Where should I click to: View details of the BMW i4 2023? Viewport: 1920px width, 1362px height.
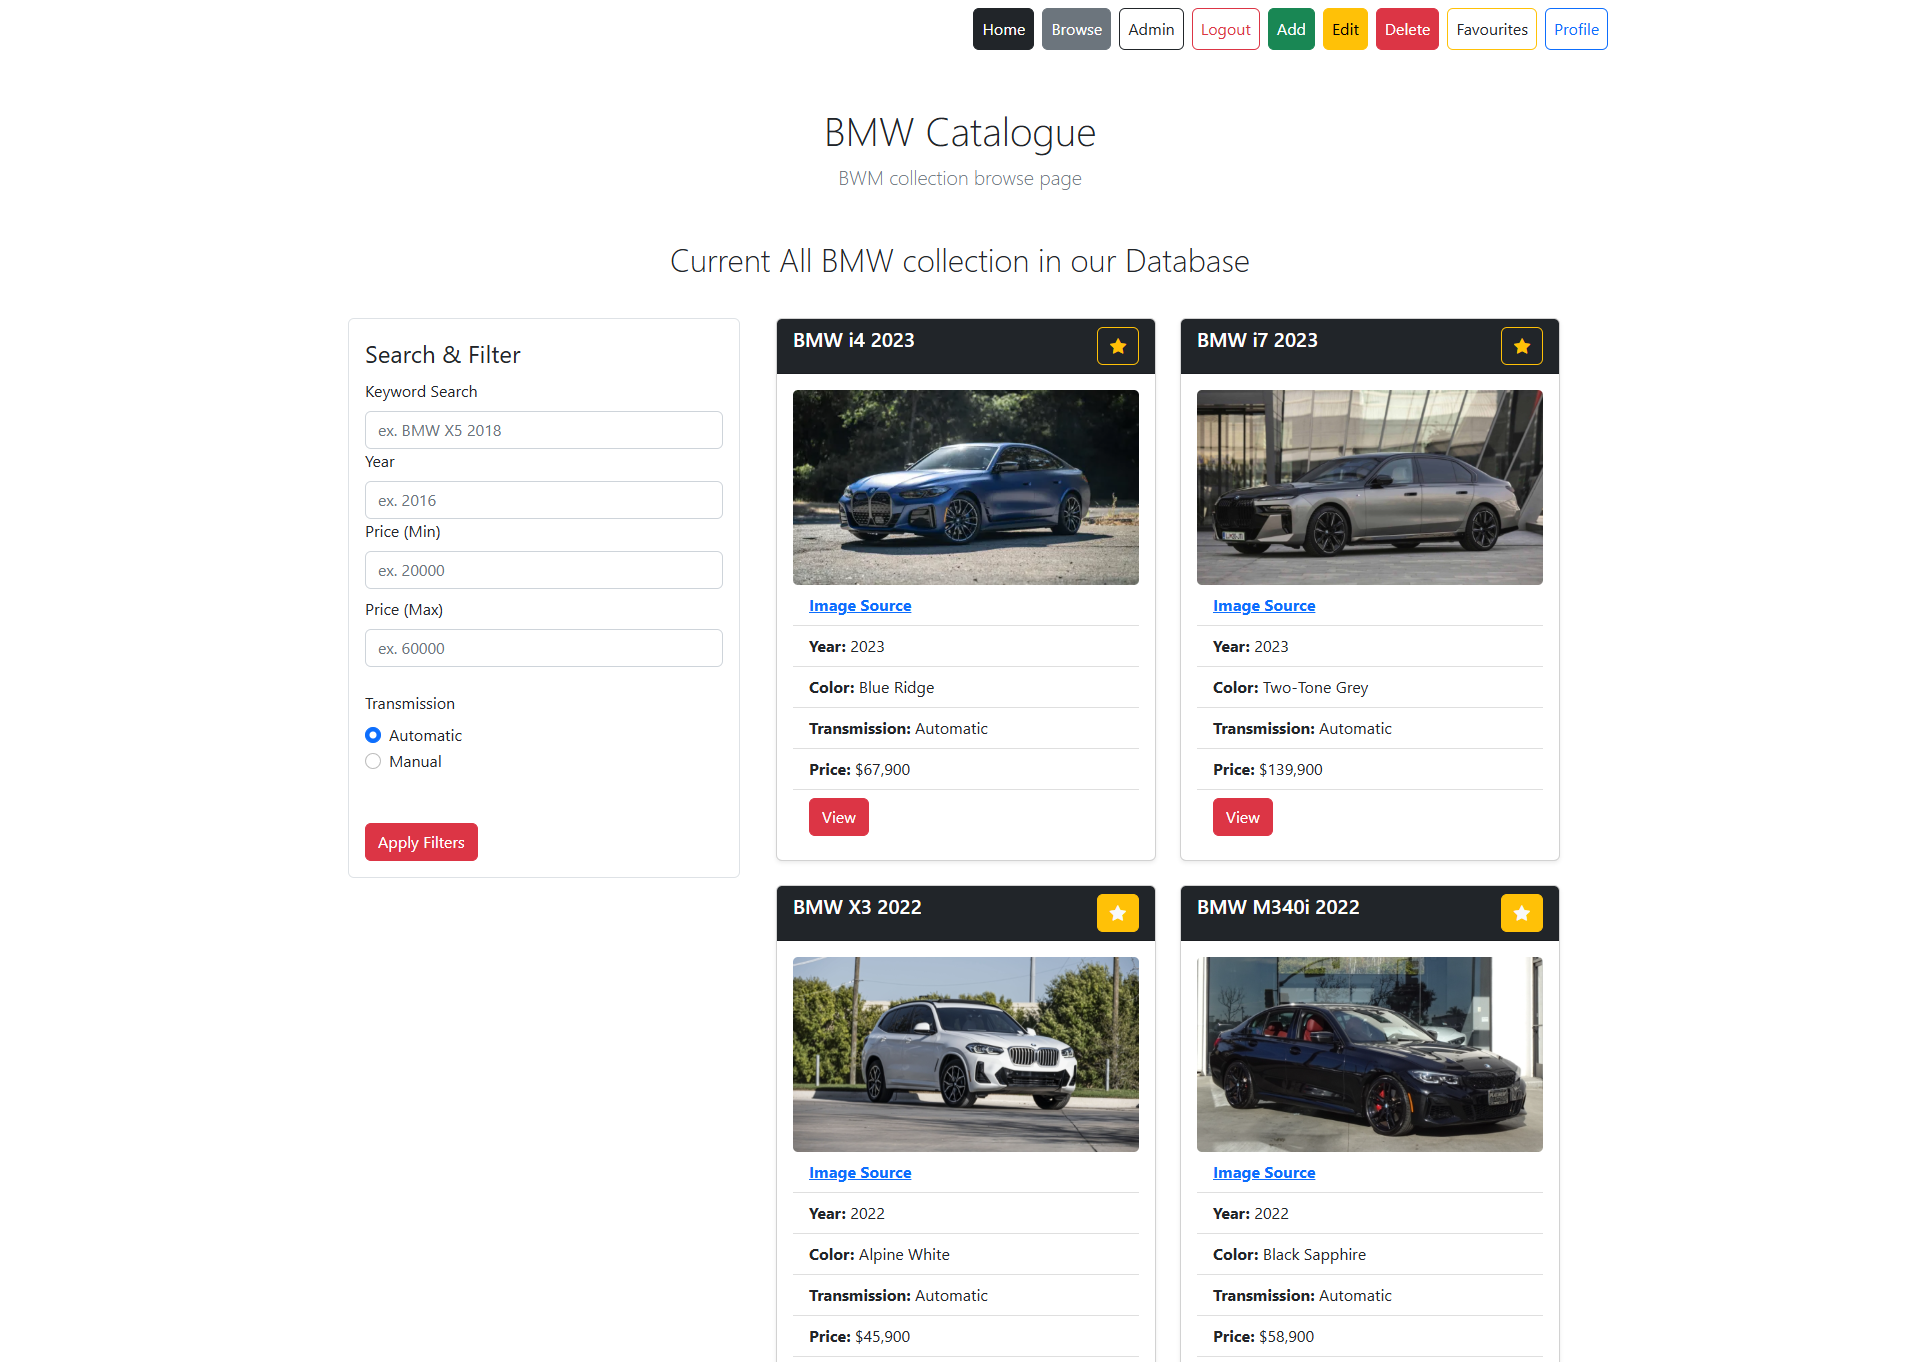point(838,817)
